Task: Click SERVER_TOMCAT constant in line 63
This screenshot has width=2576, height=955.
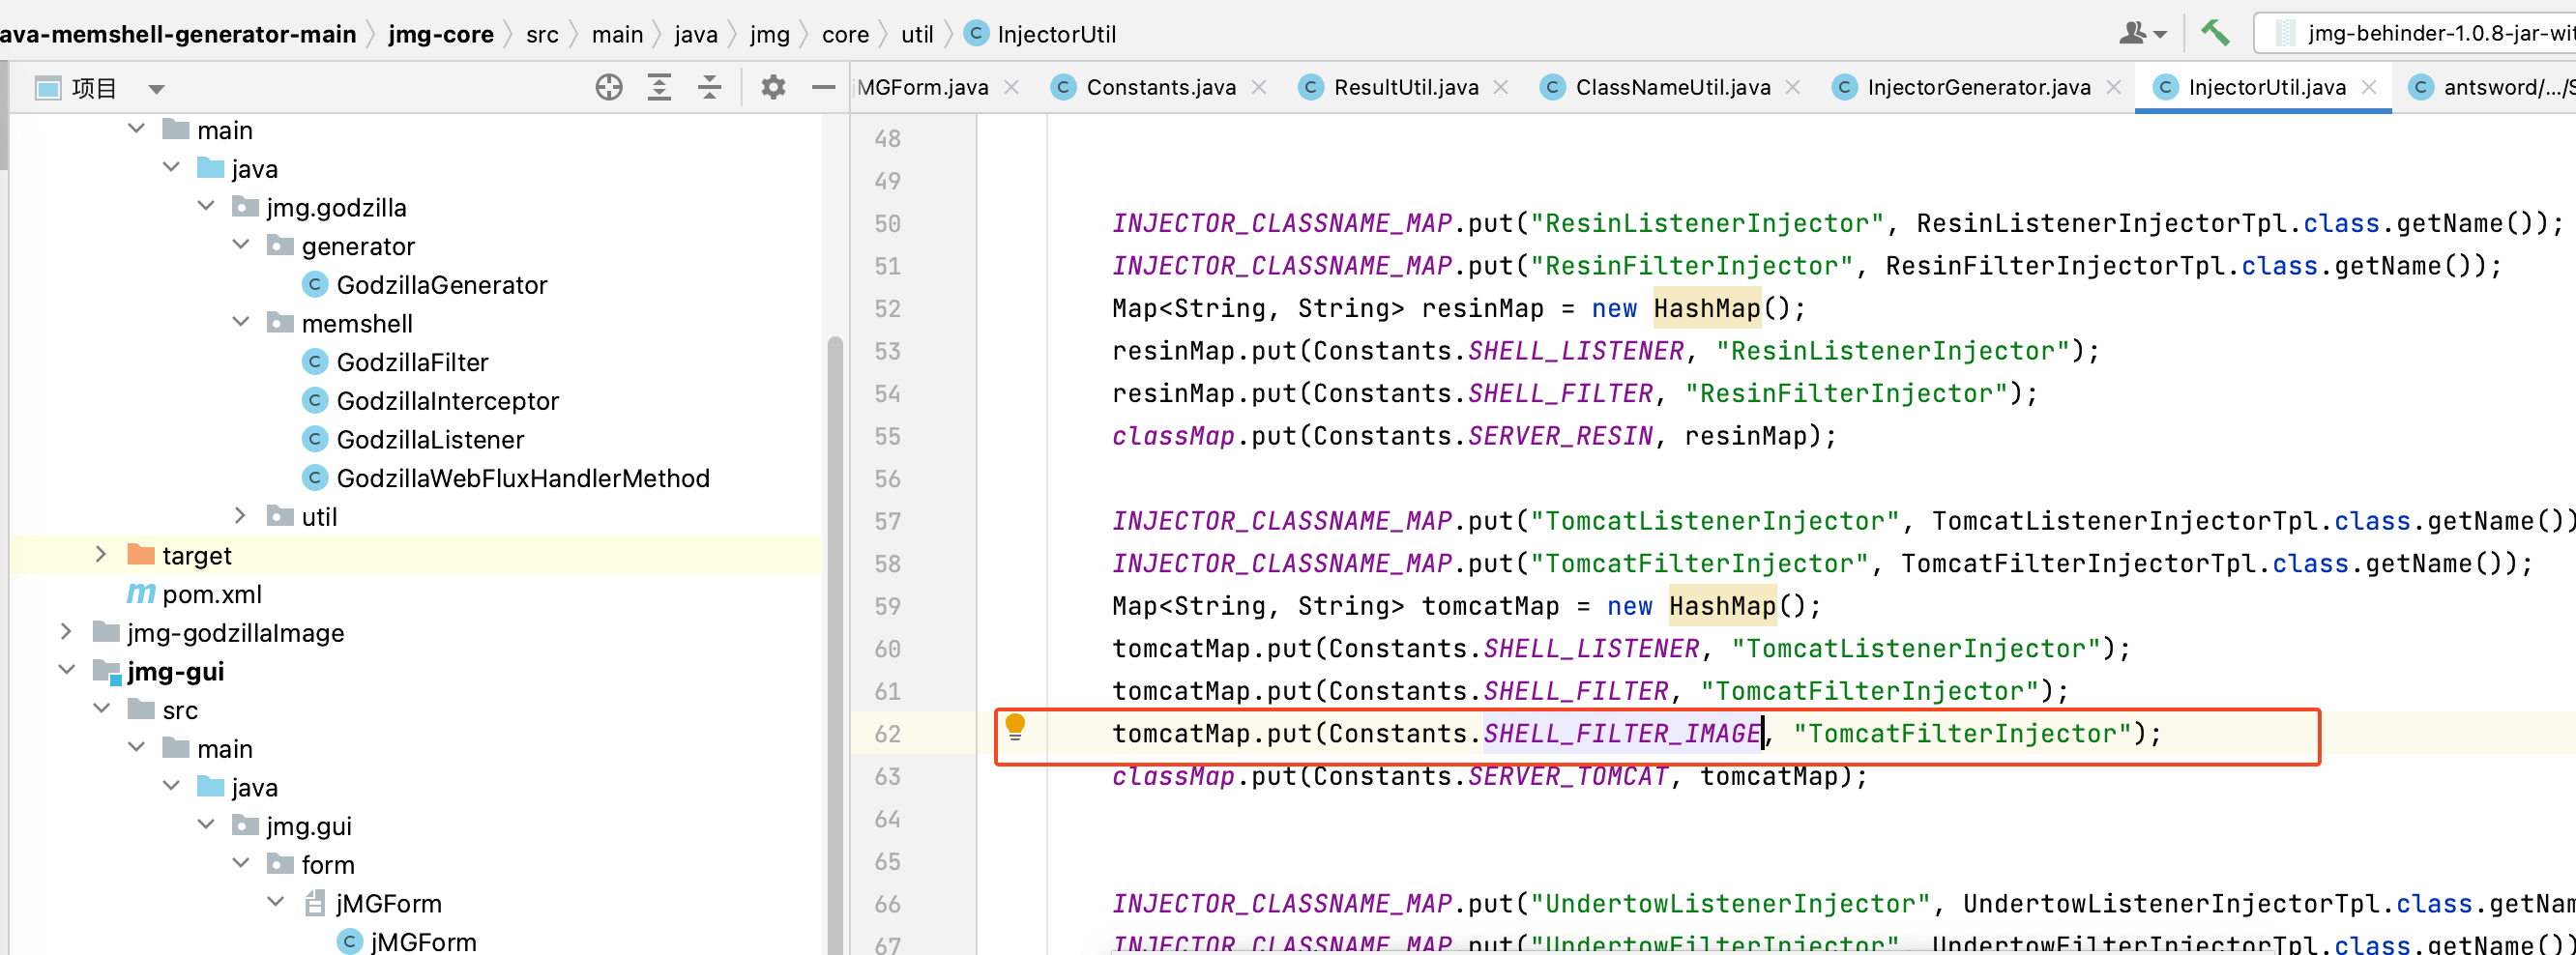Action: pos(1568,776)
